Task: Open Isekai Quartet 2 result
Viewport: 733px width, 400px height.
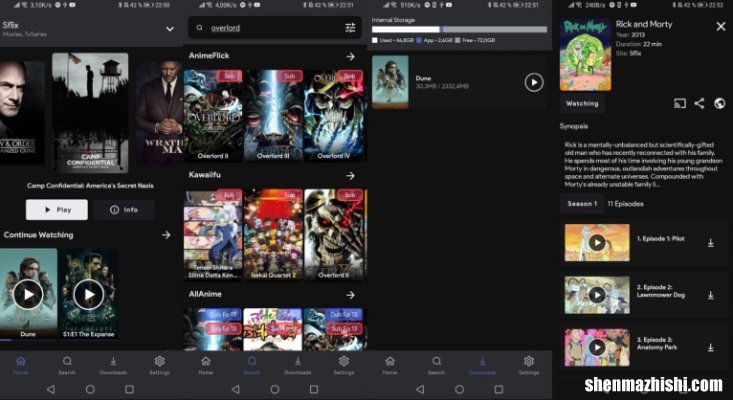Action: coord(273,235)
